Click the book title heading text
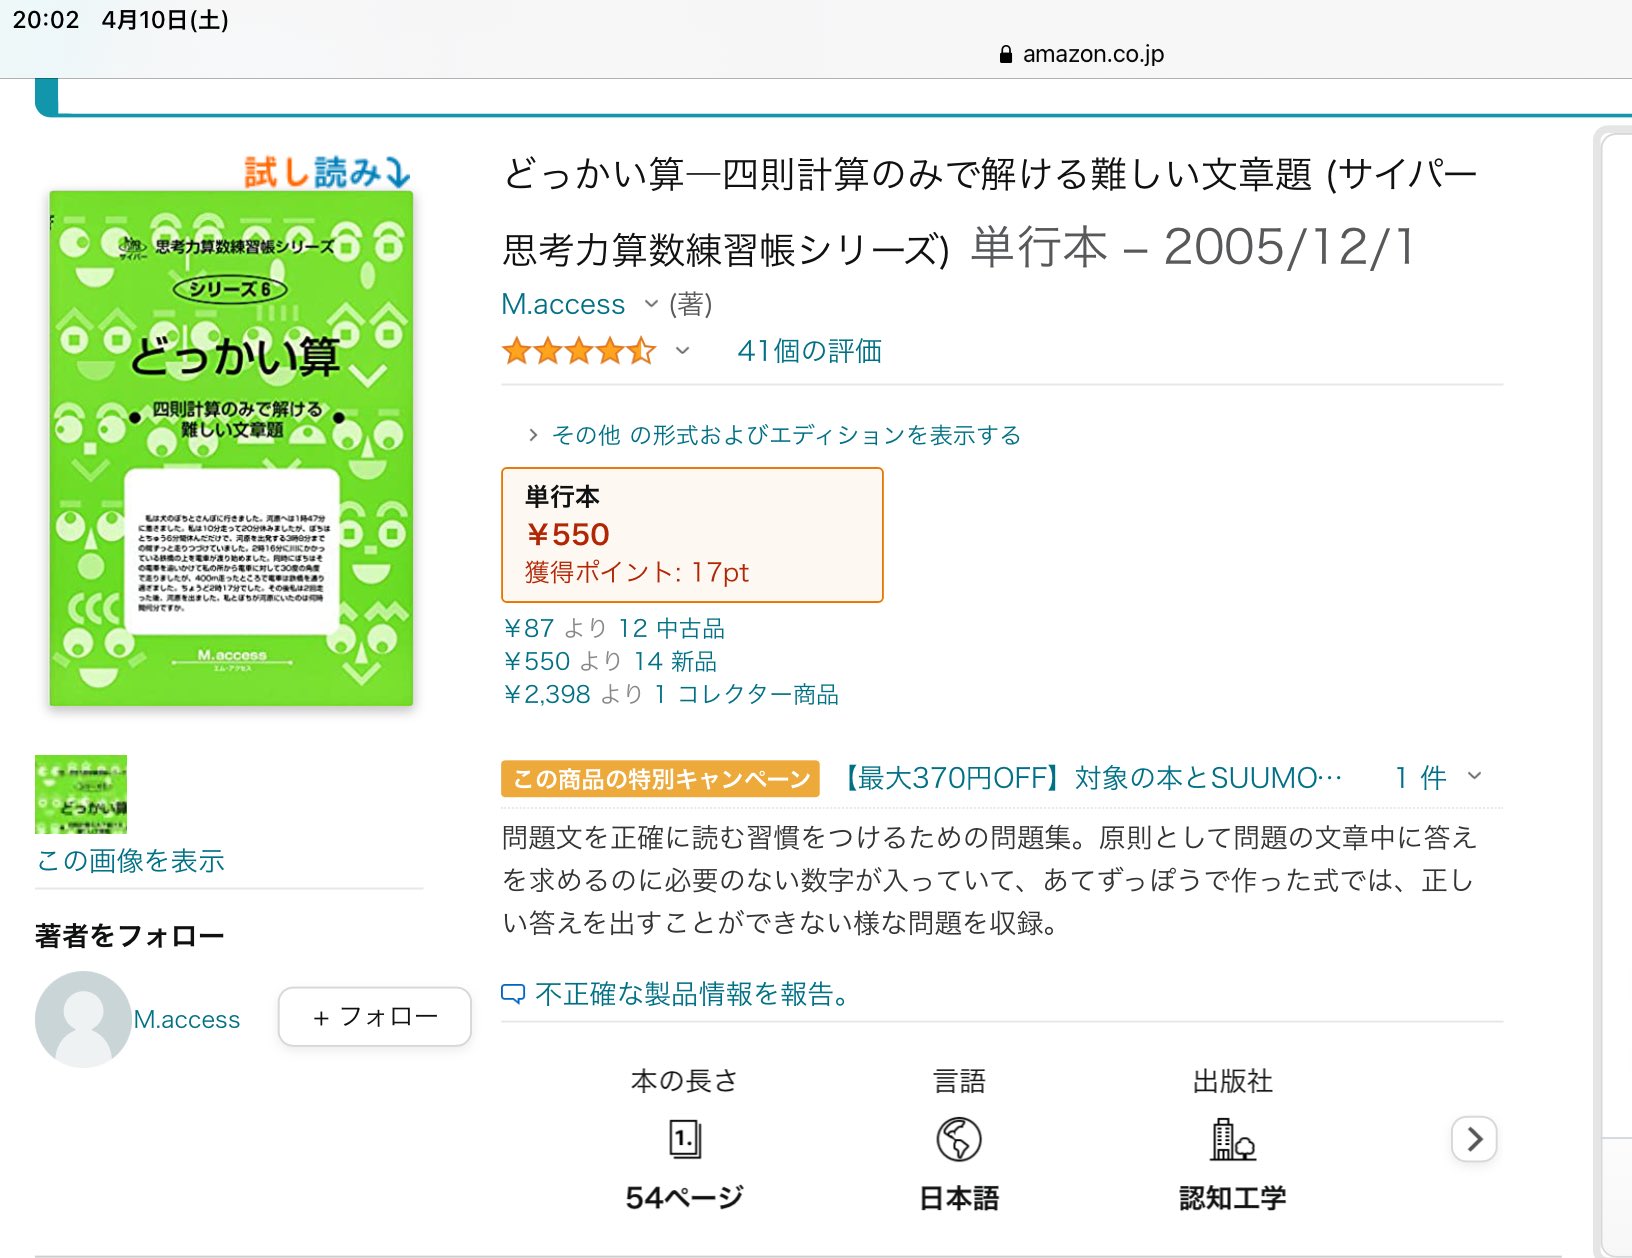The image size is (1632, 1258). 990,211
